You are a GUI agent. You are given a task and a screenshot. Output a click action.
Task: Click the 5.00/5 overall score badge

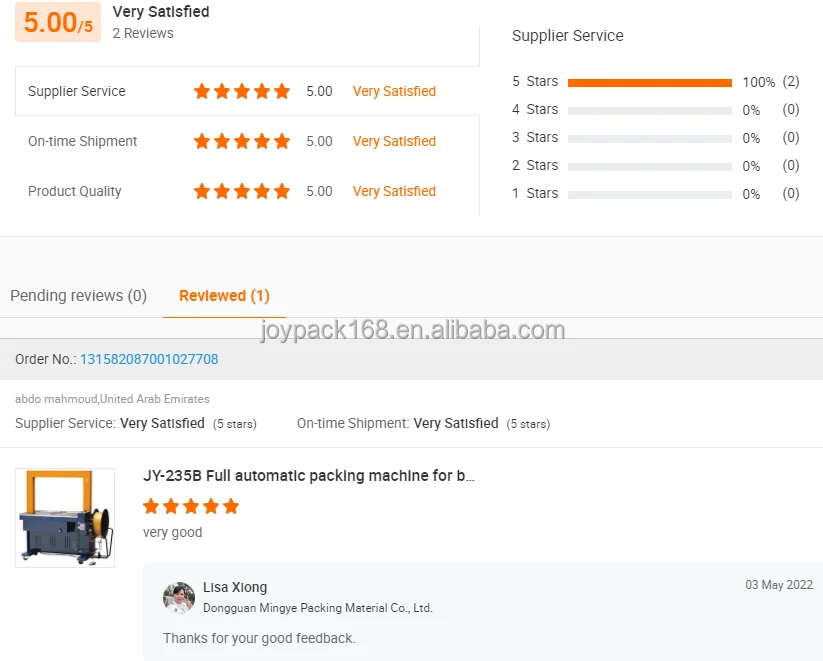pos(58,22)
